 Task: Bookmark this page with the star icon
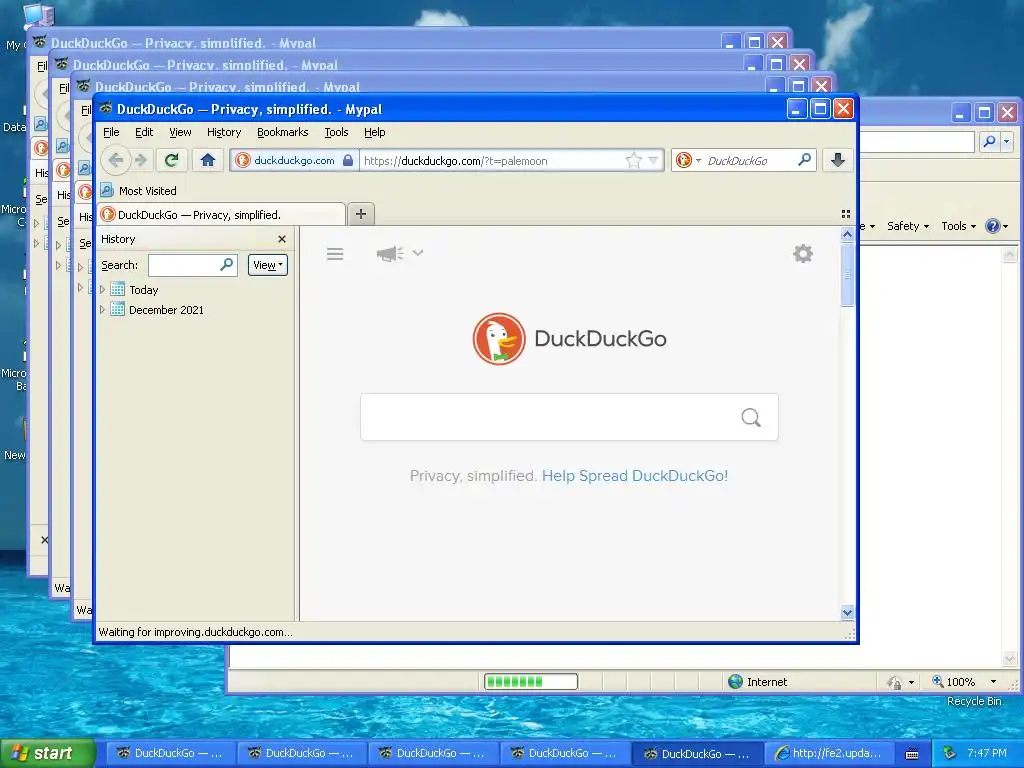633,161
